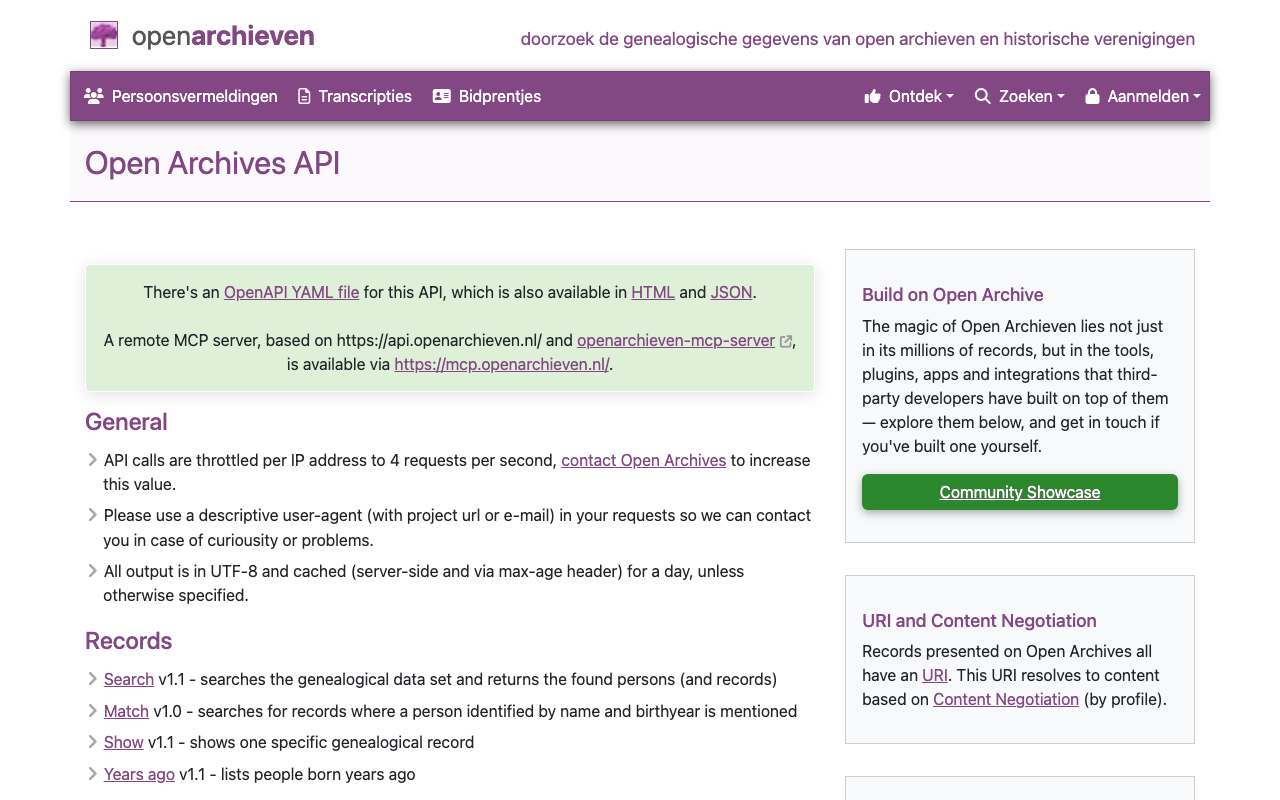Click the people icon beside Persoonsvermeldingen

click(x=94, y=96)
